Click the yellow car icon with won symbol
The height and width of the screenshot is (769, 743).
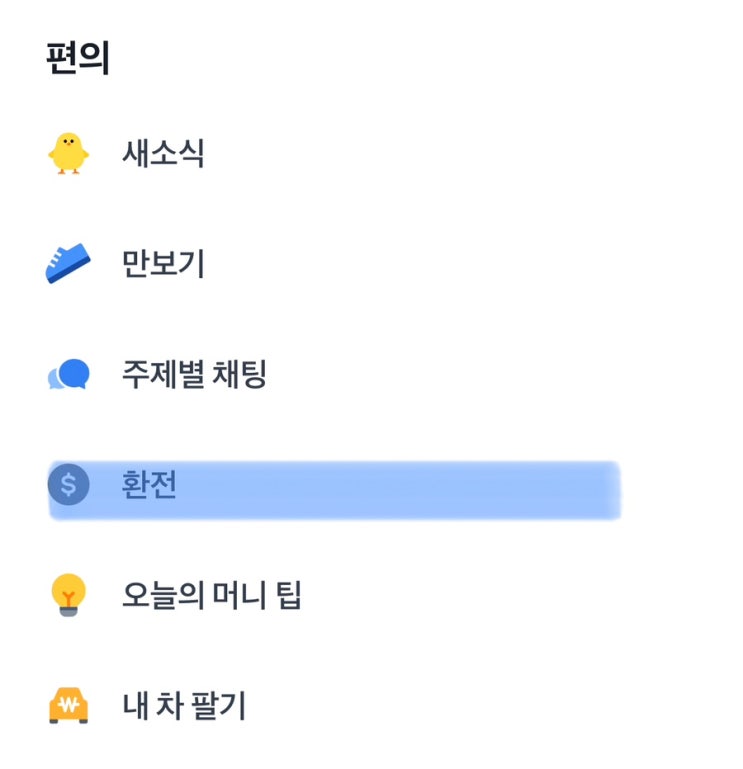(68, 706)
